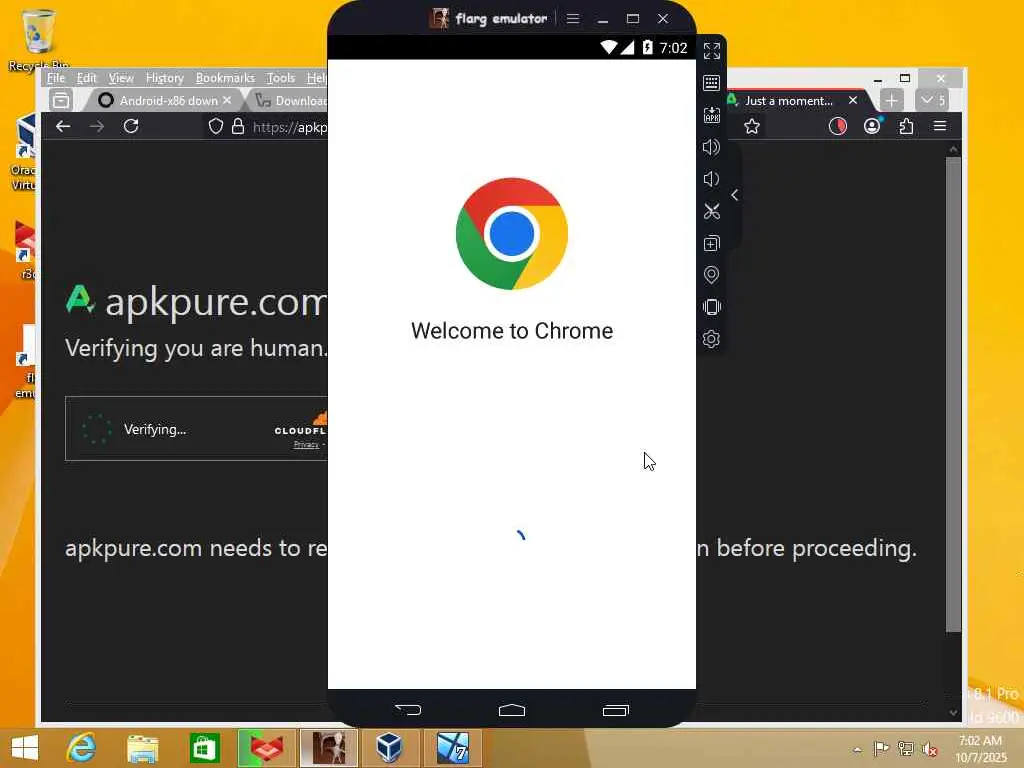Click the Chrome logo in emulator

(x=512, y=234)
